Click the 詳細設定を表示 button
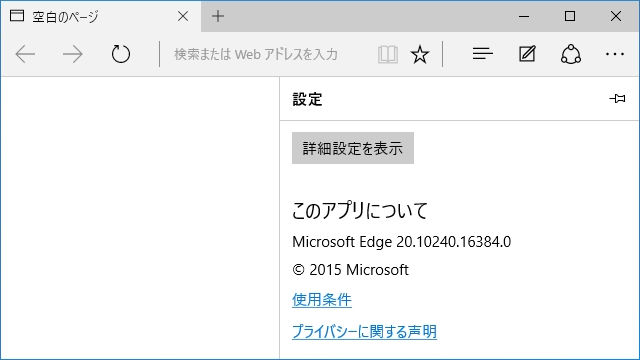640x360 pixels. click(353, 148)
